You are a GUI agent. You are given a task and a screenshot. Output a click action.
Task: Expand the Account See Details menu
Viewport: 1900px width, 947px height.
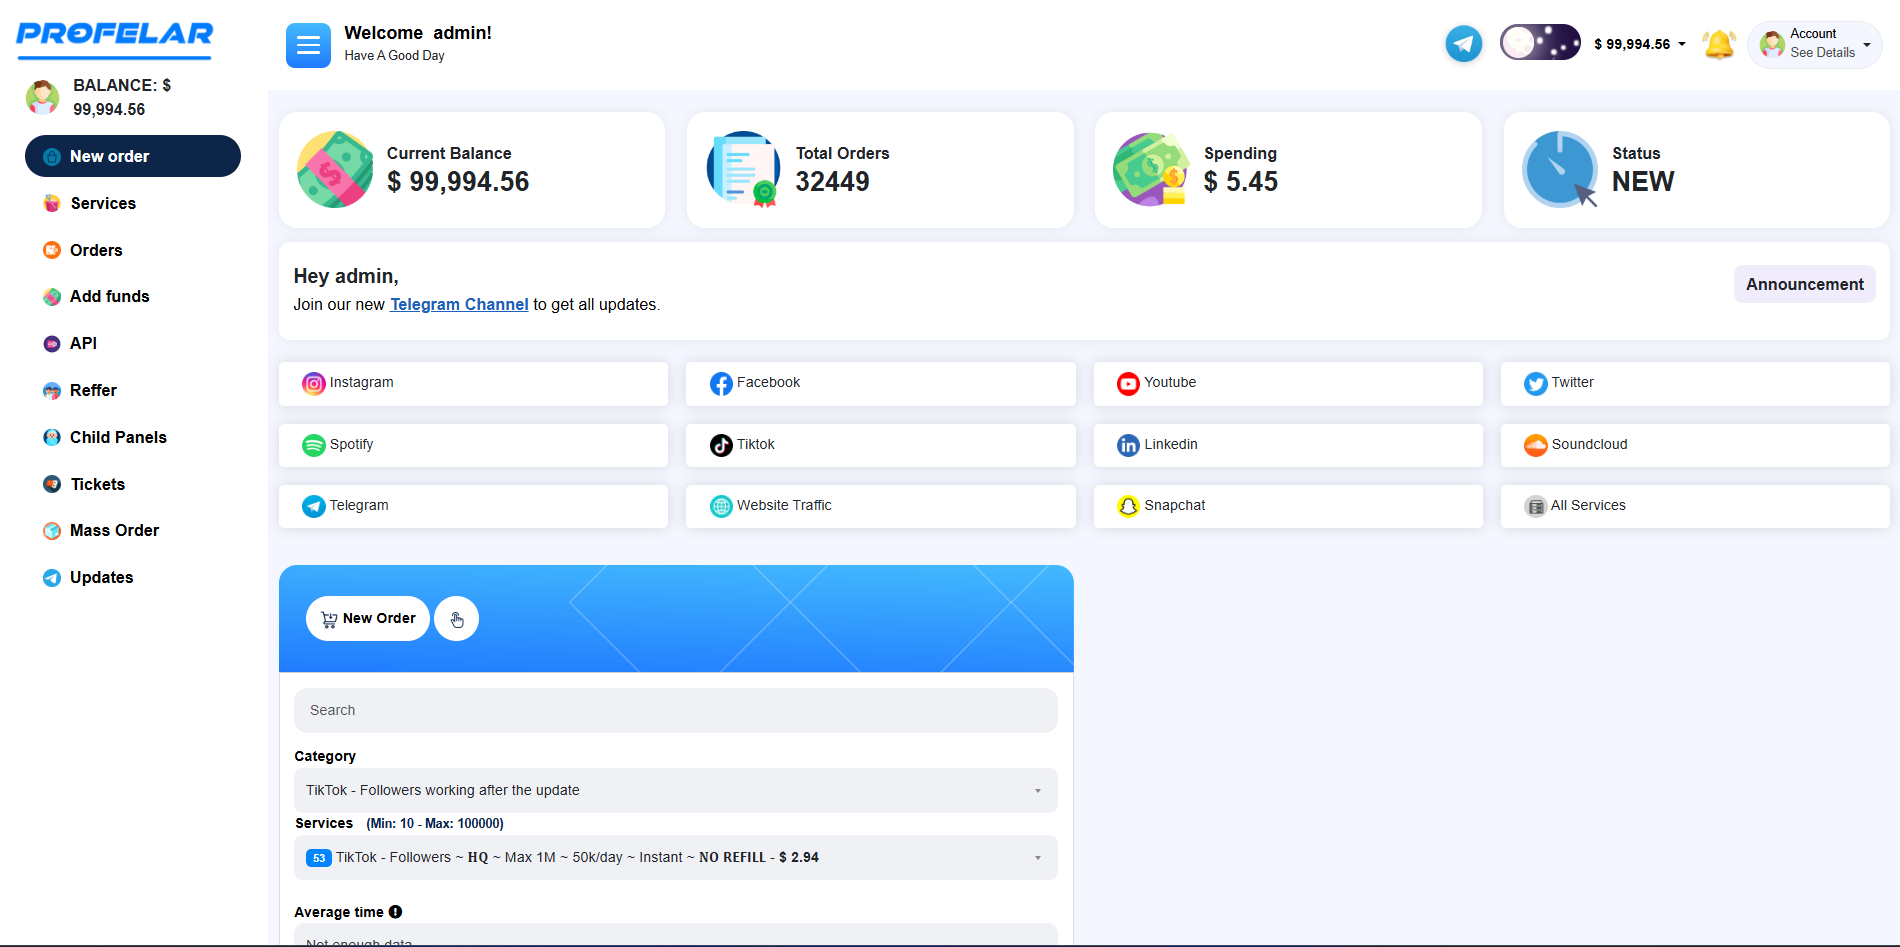tap(1815, 44)
